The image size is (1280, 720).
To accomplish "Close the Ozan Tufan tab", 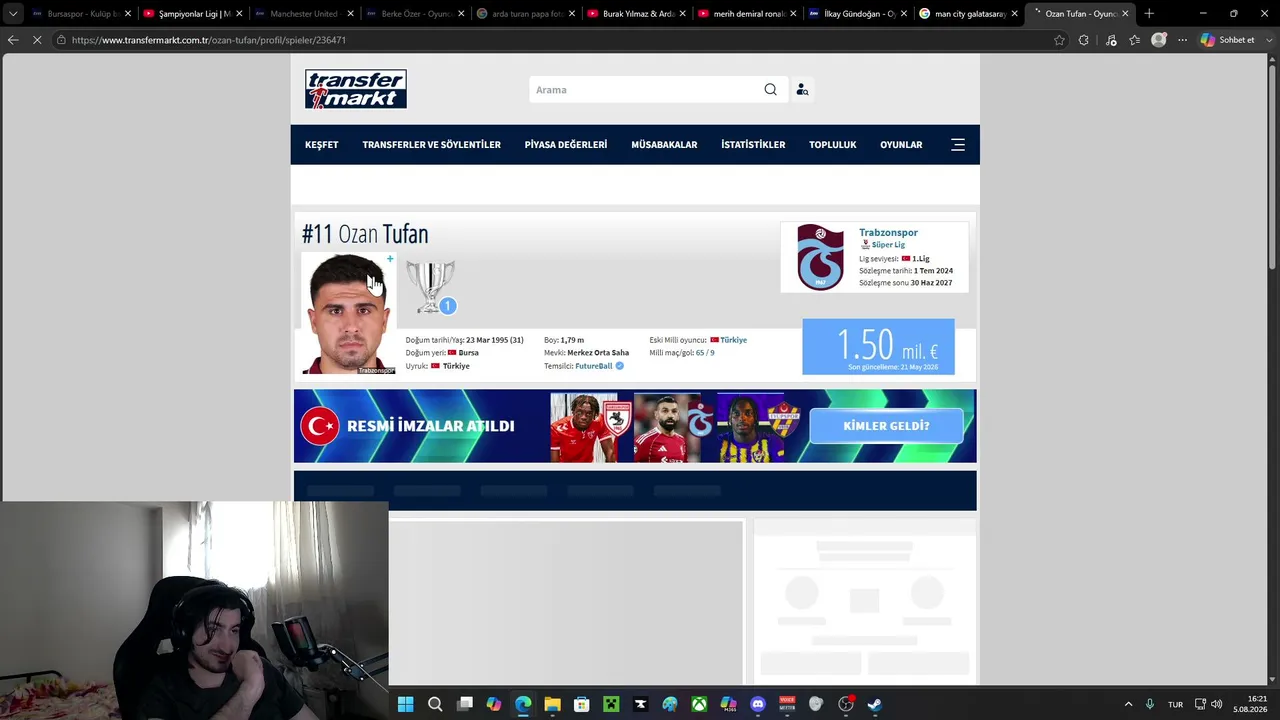I will (1125, 14).
